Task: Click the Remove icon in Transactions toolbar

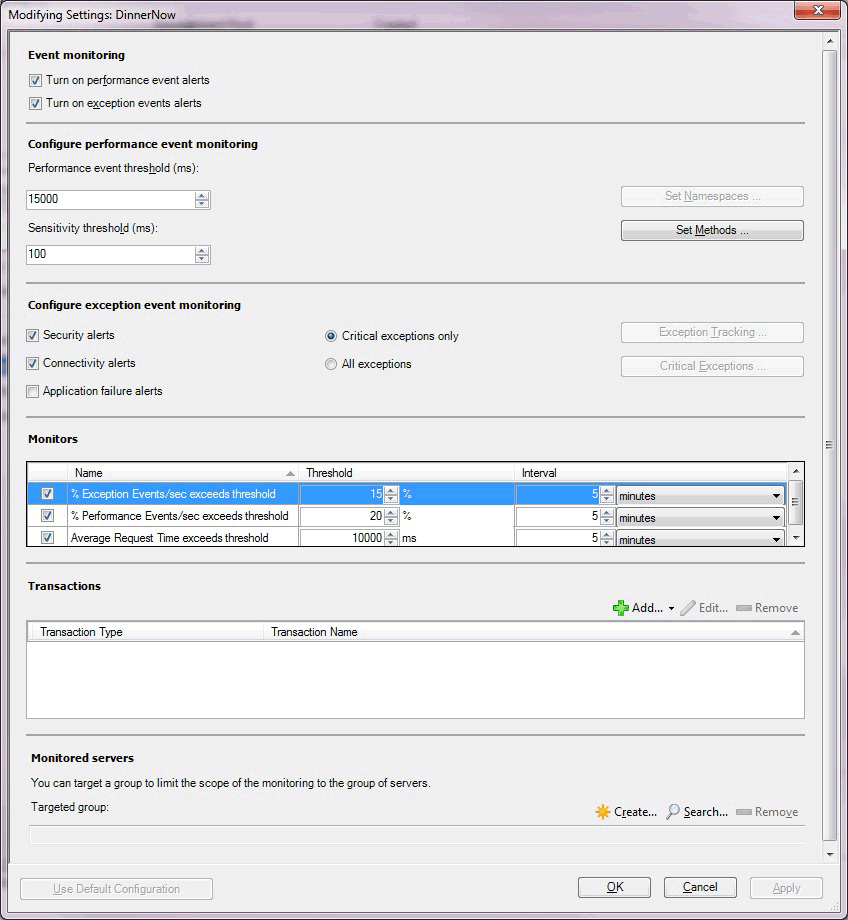Action: point(744,608)
